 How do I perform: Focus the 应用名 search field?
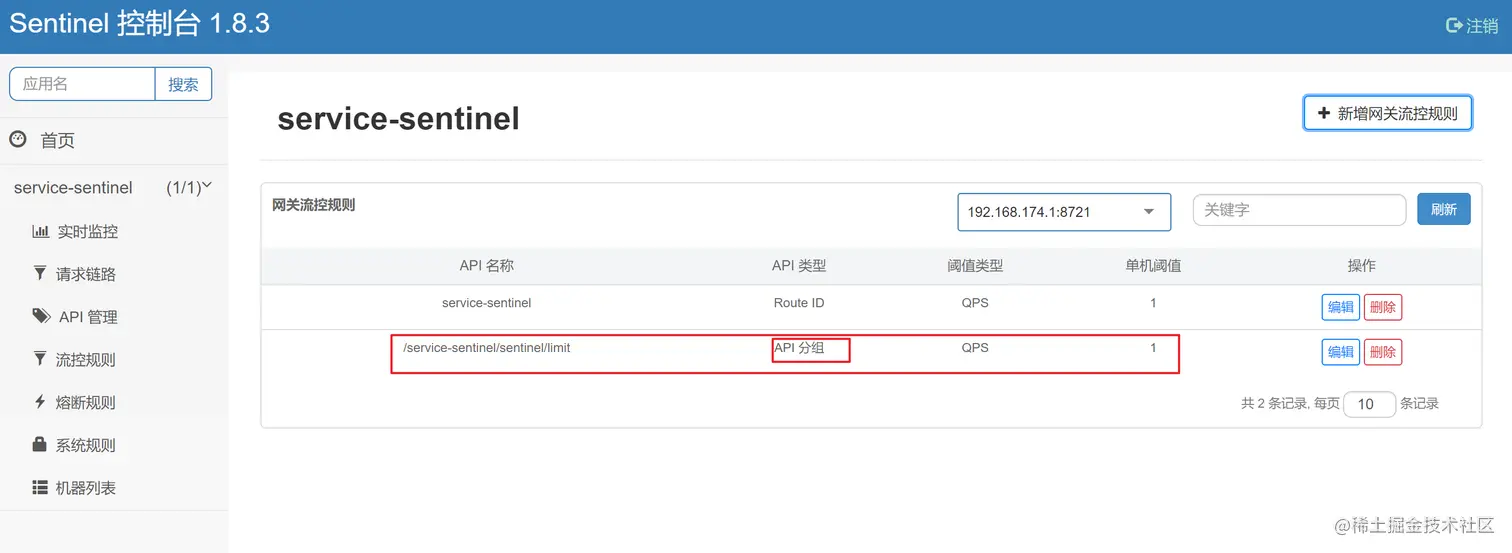tap(82, 84)
